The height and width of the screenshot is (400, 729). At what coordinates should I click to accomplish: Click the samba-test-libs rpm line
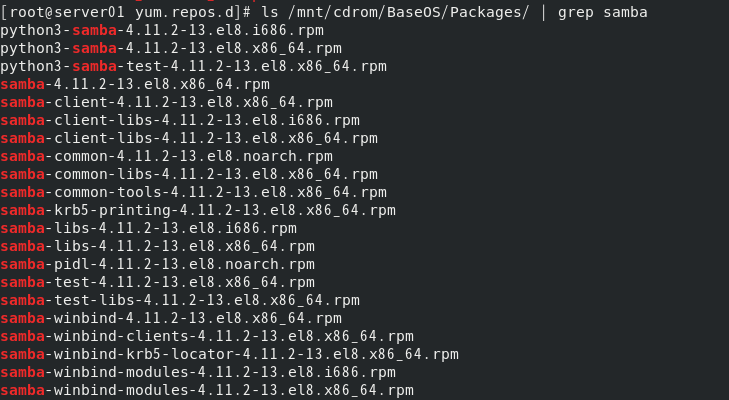[x=180, y=300]
